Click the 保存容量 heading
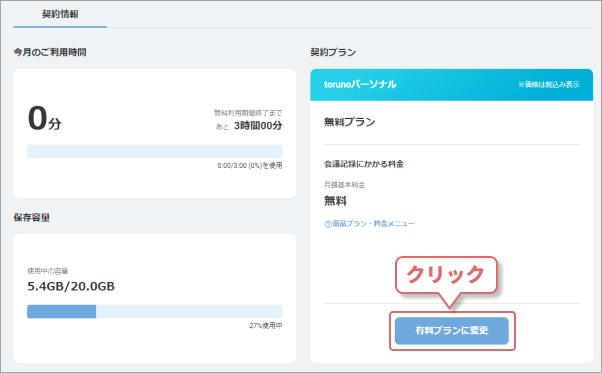 [32, 218]
